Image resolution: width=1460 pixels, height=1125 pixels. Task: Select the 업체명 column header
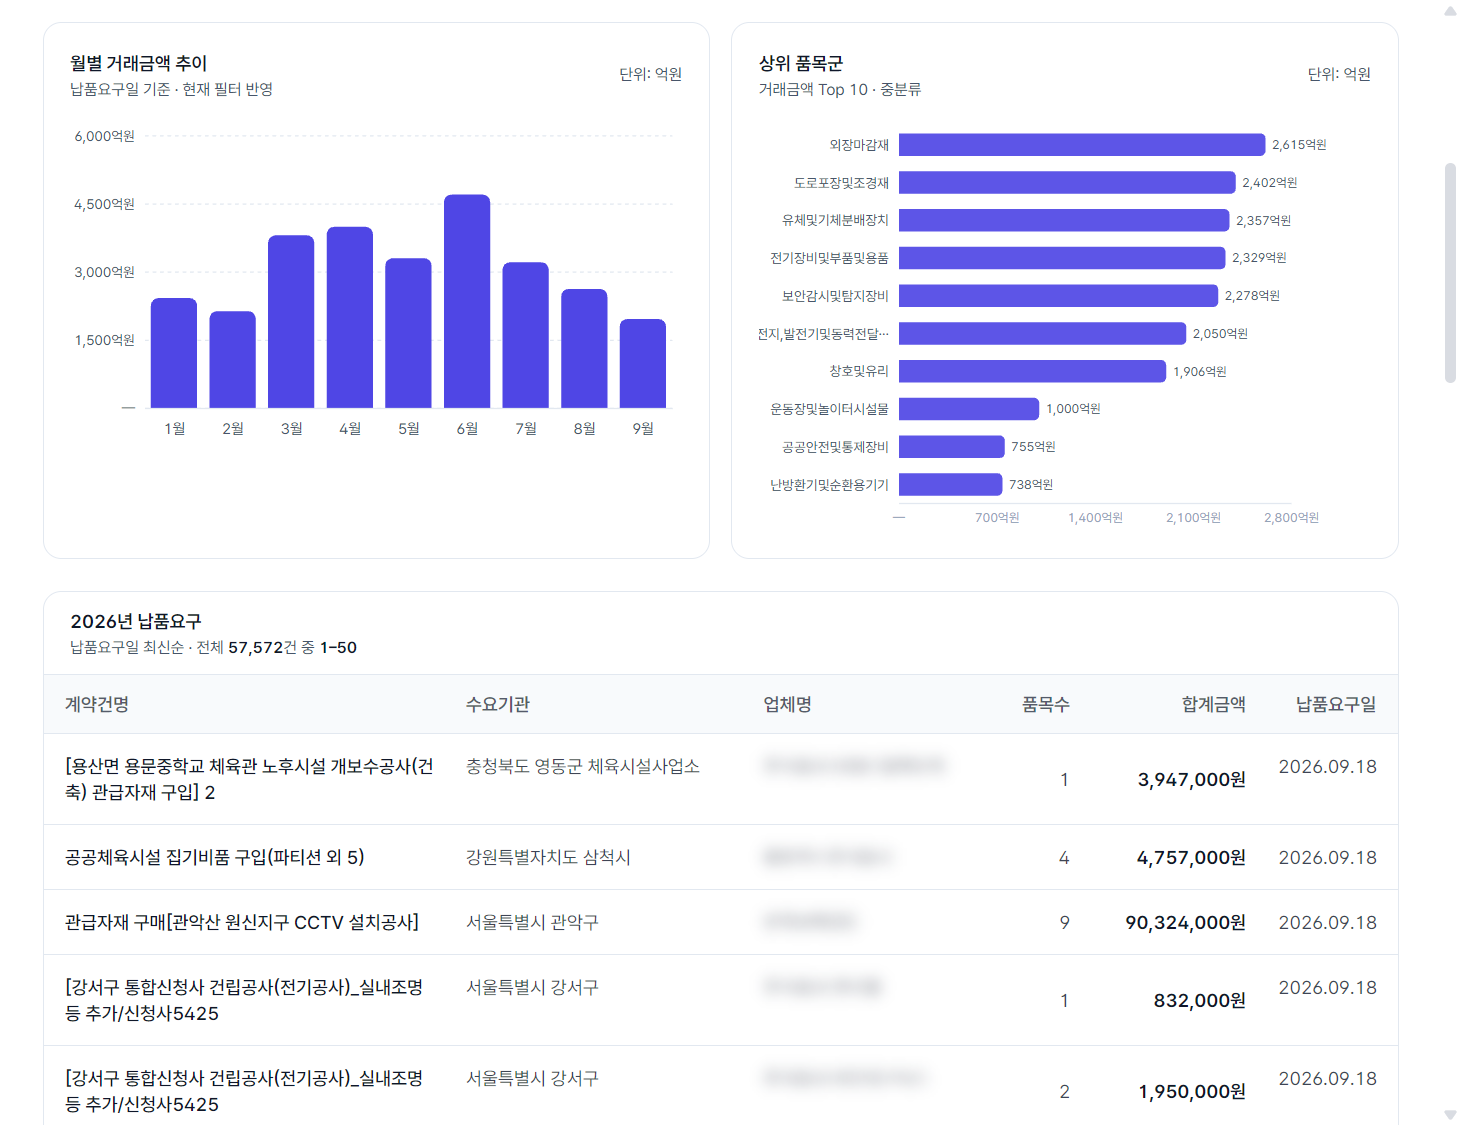tap(788, 704)
